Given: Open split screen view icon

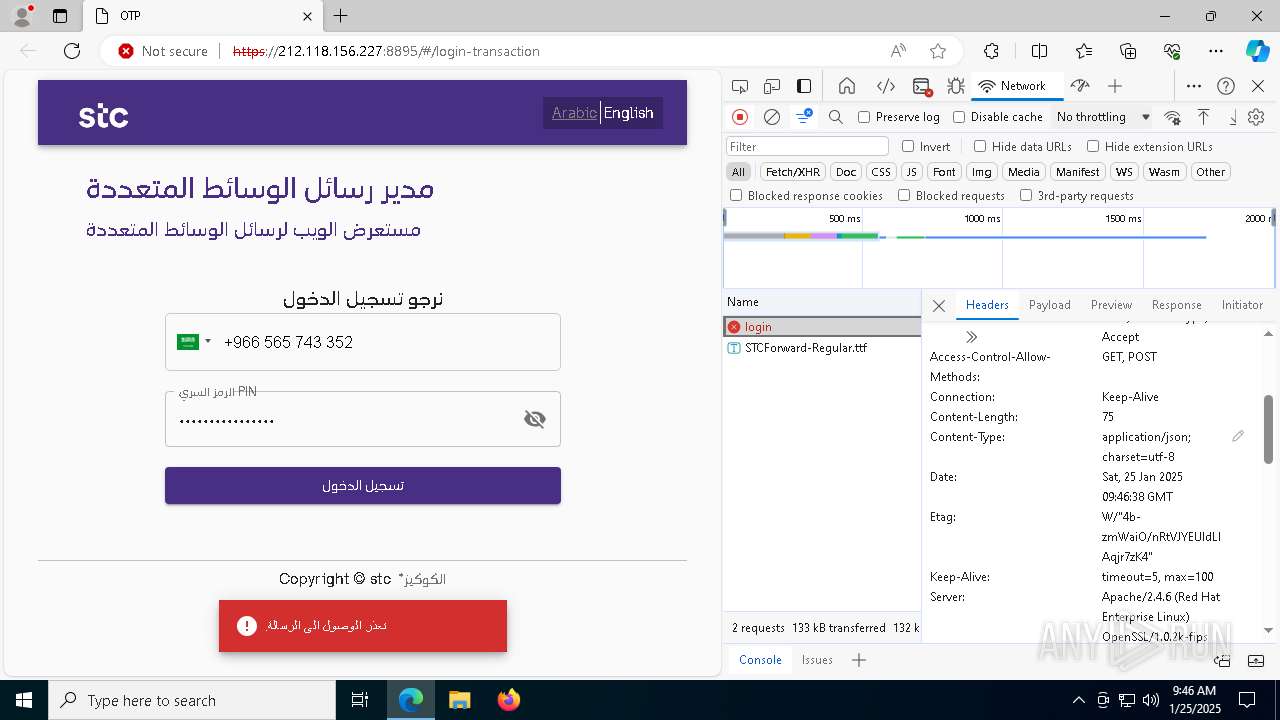Looking at the screenshot, I should pyautogui.click(x=1039, y=51).
